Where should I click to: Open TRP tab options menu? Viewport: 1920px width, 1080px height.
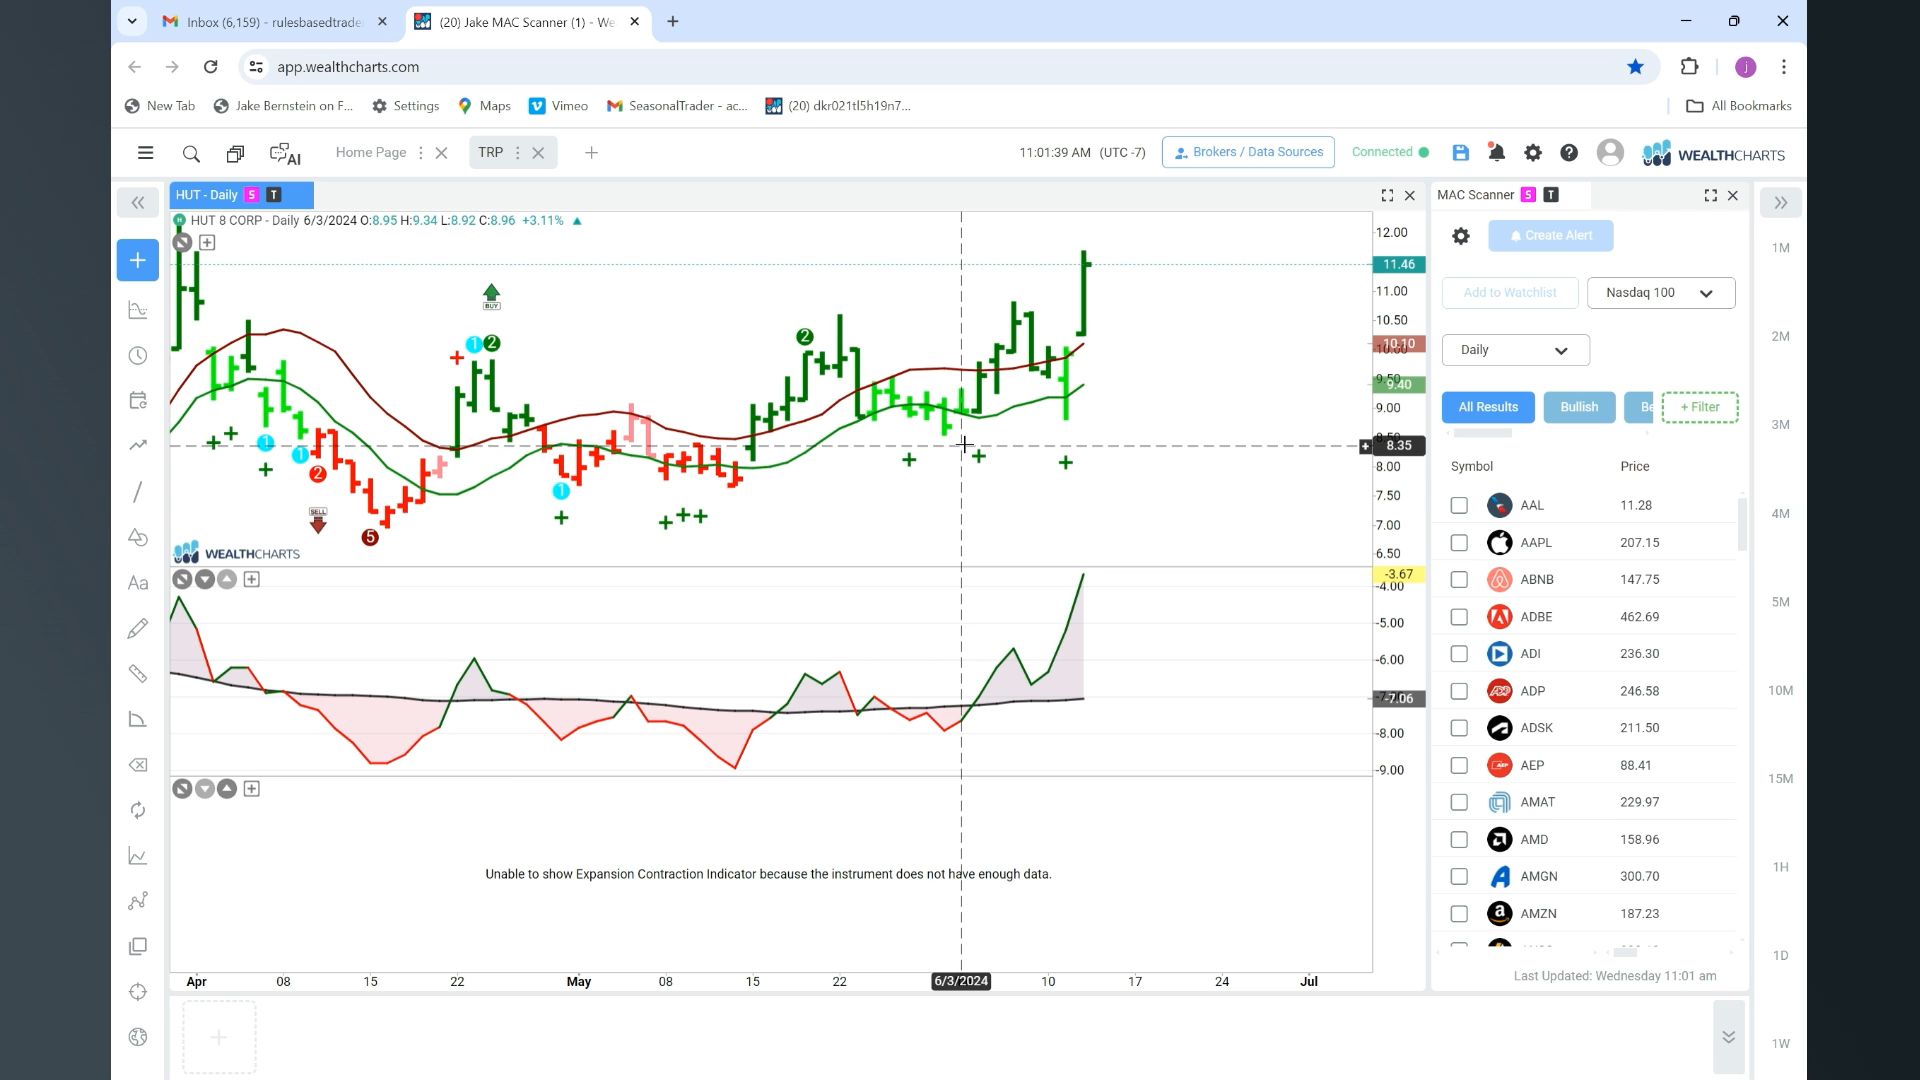(x=517, y=153)
